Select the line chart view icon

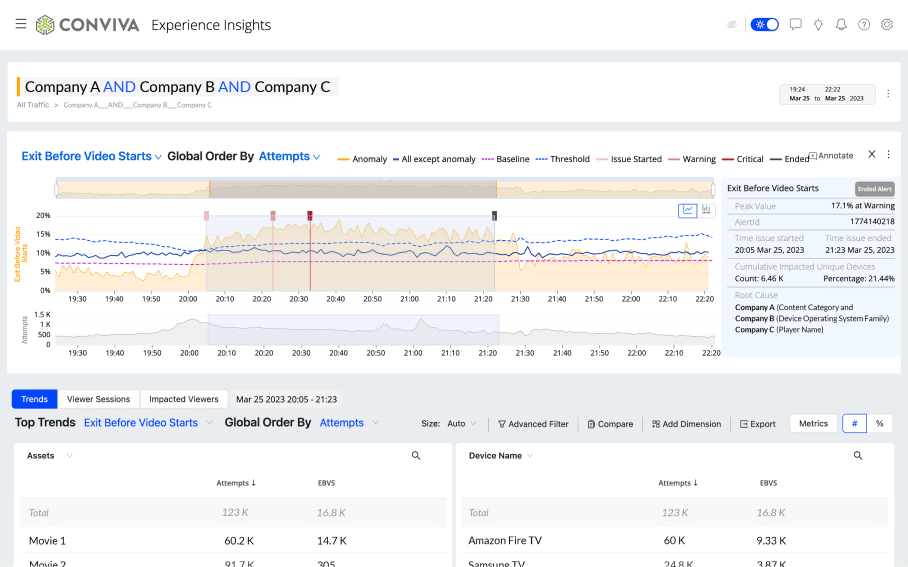click(687, 210)
